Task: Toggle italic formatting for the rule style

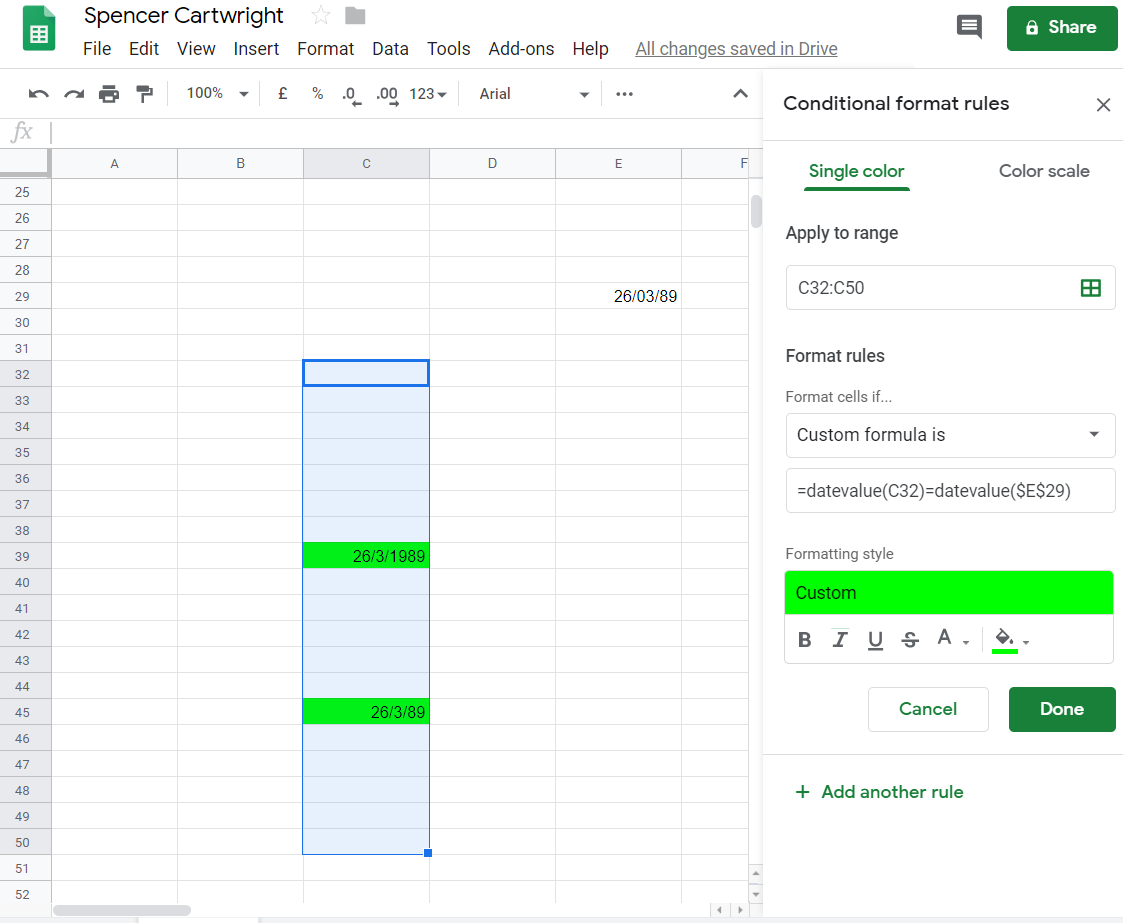Action: coord(840,639)
